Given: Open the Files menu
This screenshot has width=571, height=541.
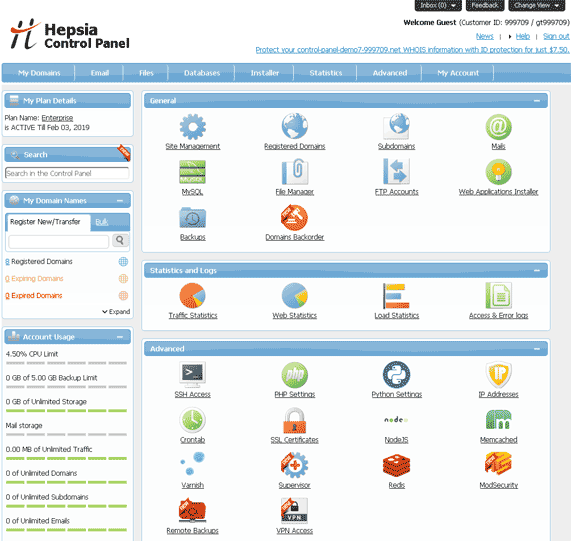Looking at the screenshot, I should pos(146,73).
